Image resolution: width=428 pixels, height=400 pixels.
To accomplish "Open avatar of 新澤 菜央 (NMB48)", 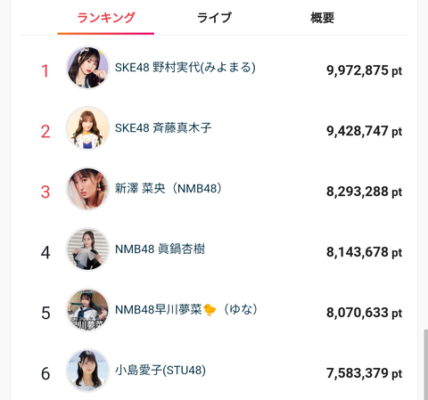I will coord(88,189).
